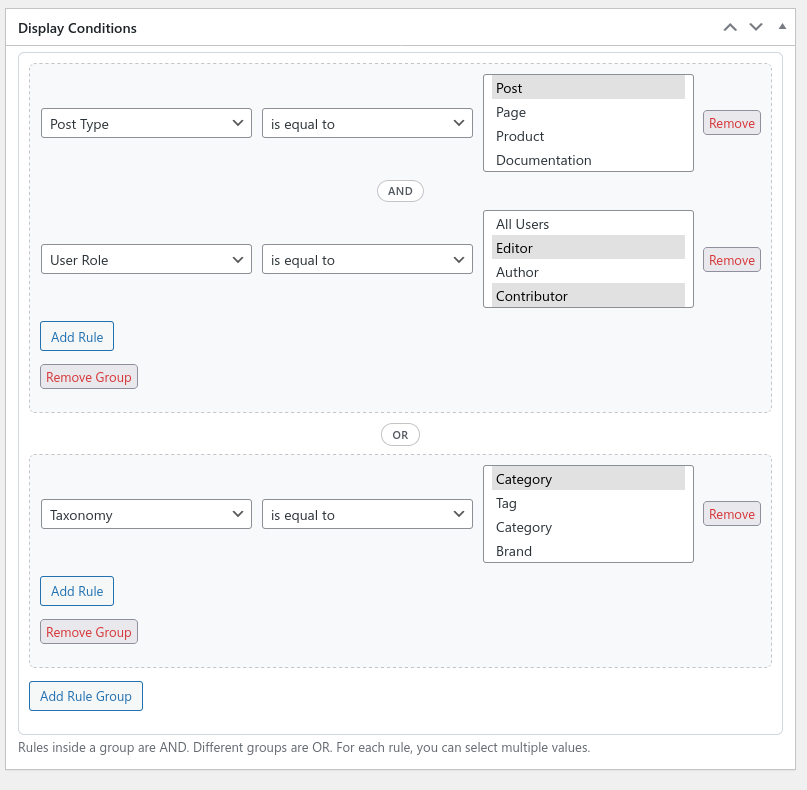
Task: Select Tag in taxonomy list
Action: (588, 503)
